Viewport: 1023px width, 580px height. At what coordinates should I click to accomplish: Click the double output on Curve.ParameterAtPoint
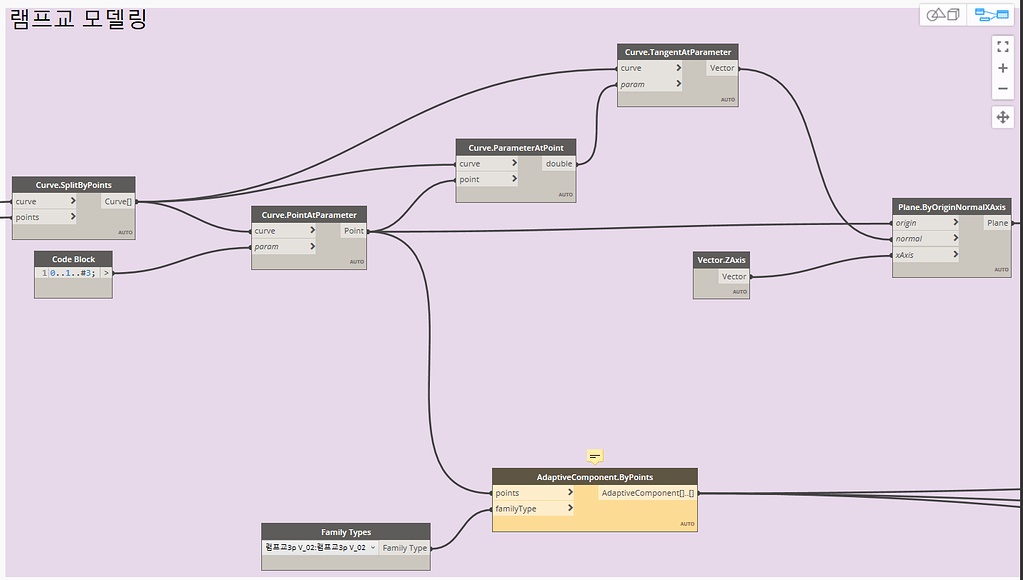tap(558, 163)
